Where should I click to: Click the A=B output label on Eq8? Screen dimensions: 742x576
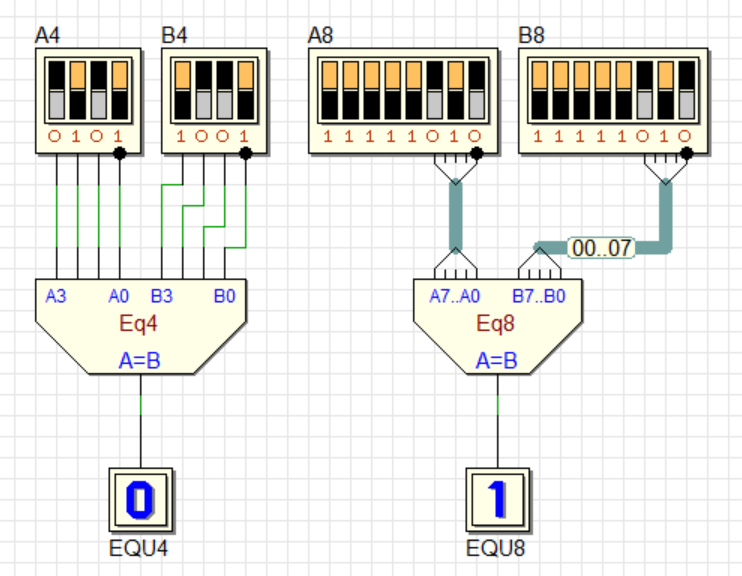[x=496, y=361]
